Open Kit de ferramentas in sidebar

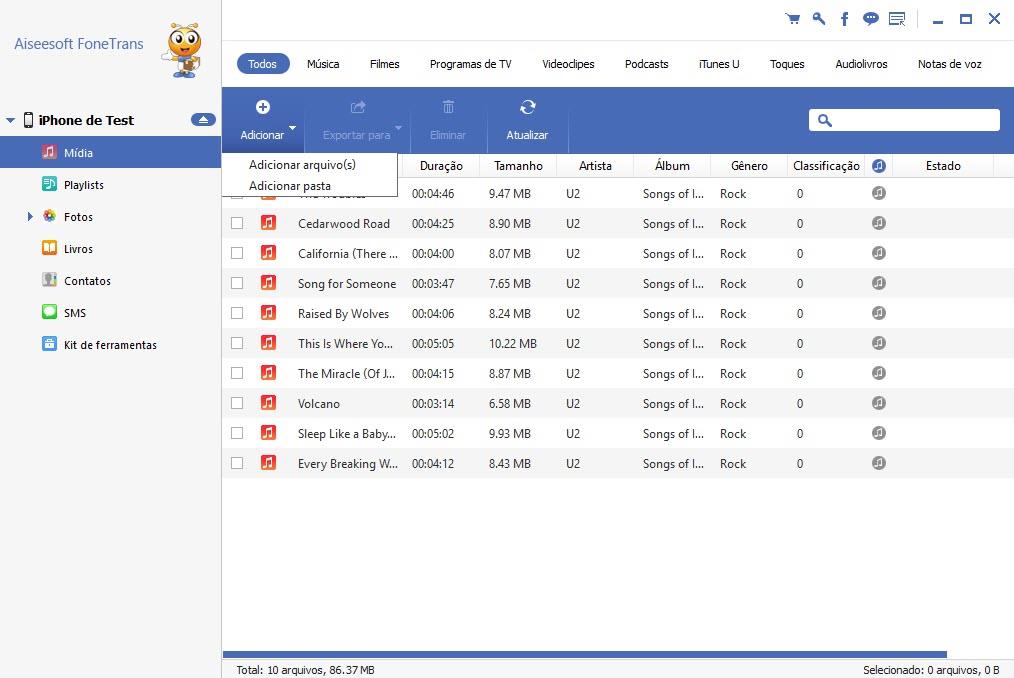pyautogui.click(x=111, y=345)
